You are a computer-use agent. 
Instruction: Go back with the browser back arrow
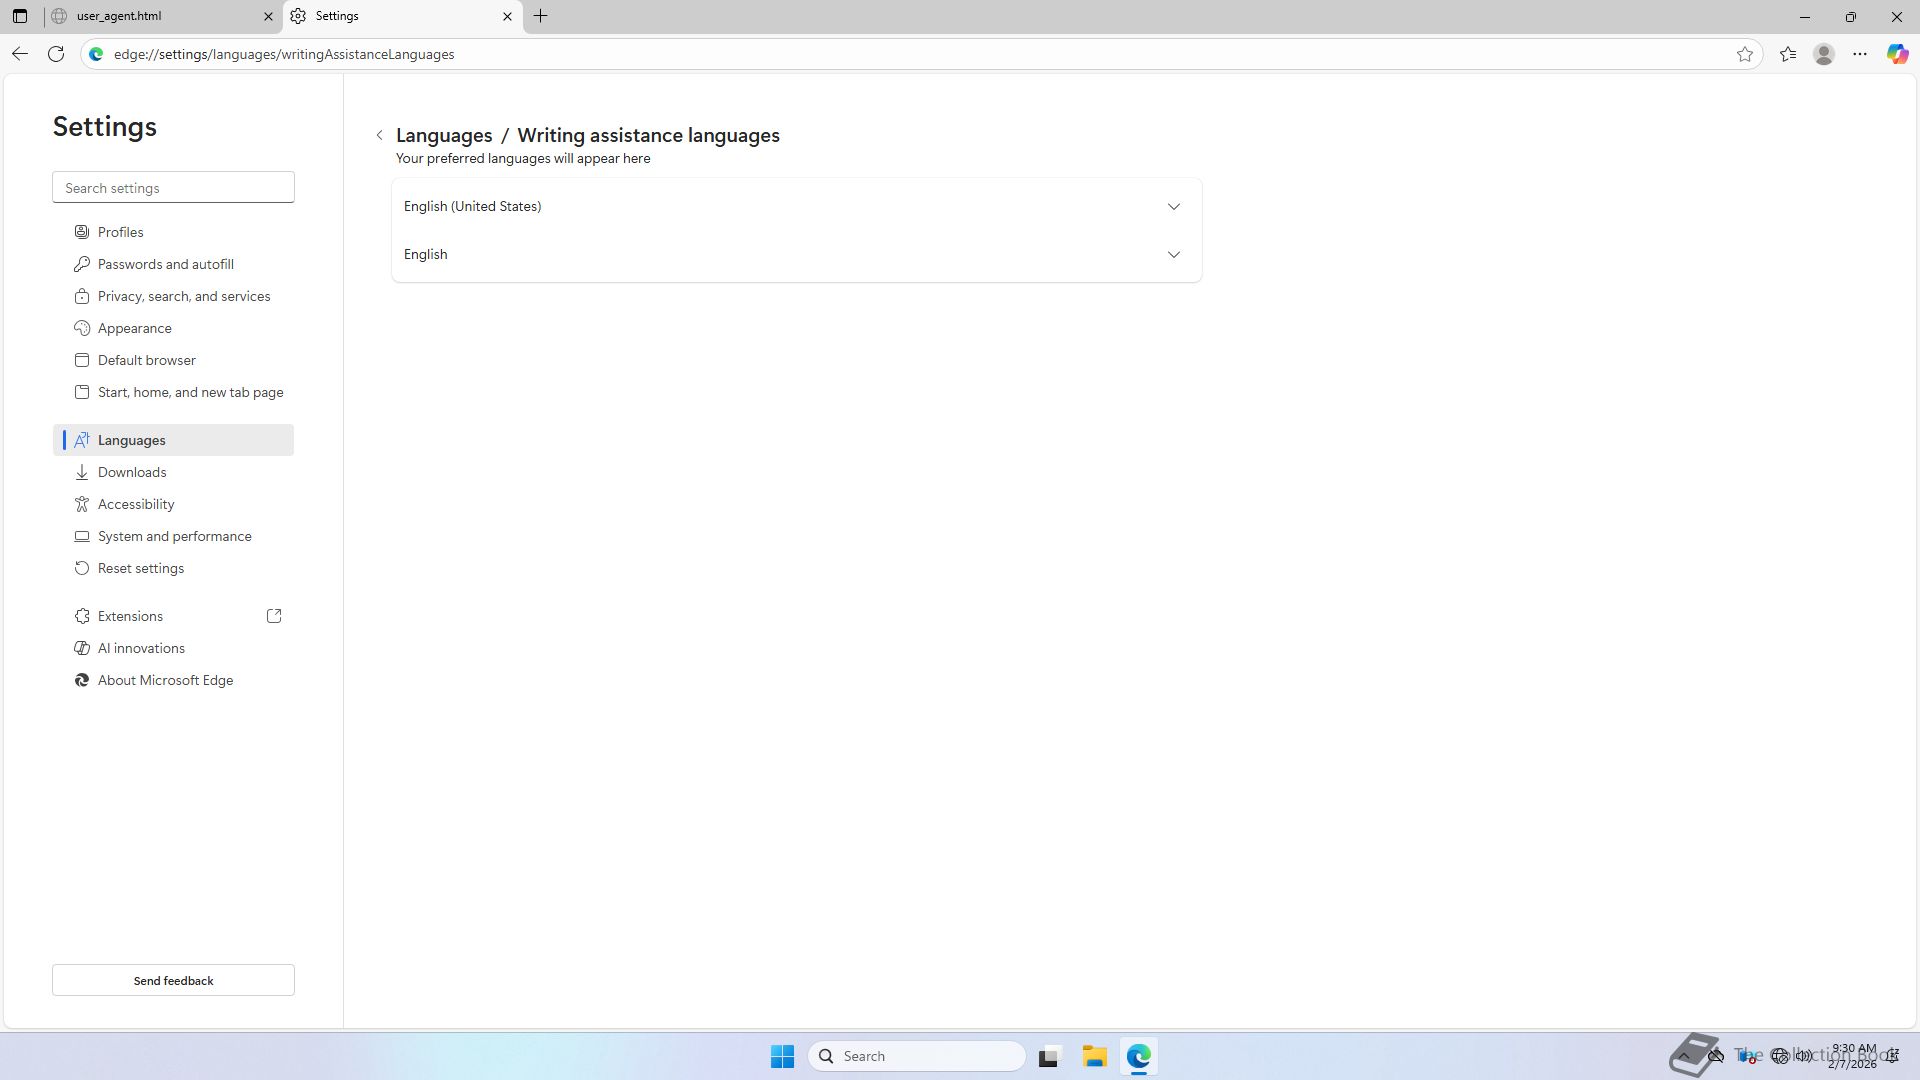pyautogui.click(x=20, y=54)
